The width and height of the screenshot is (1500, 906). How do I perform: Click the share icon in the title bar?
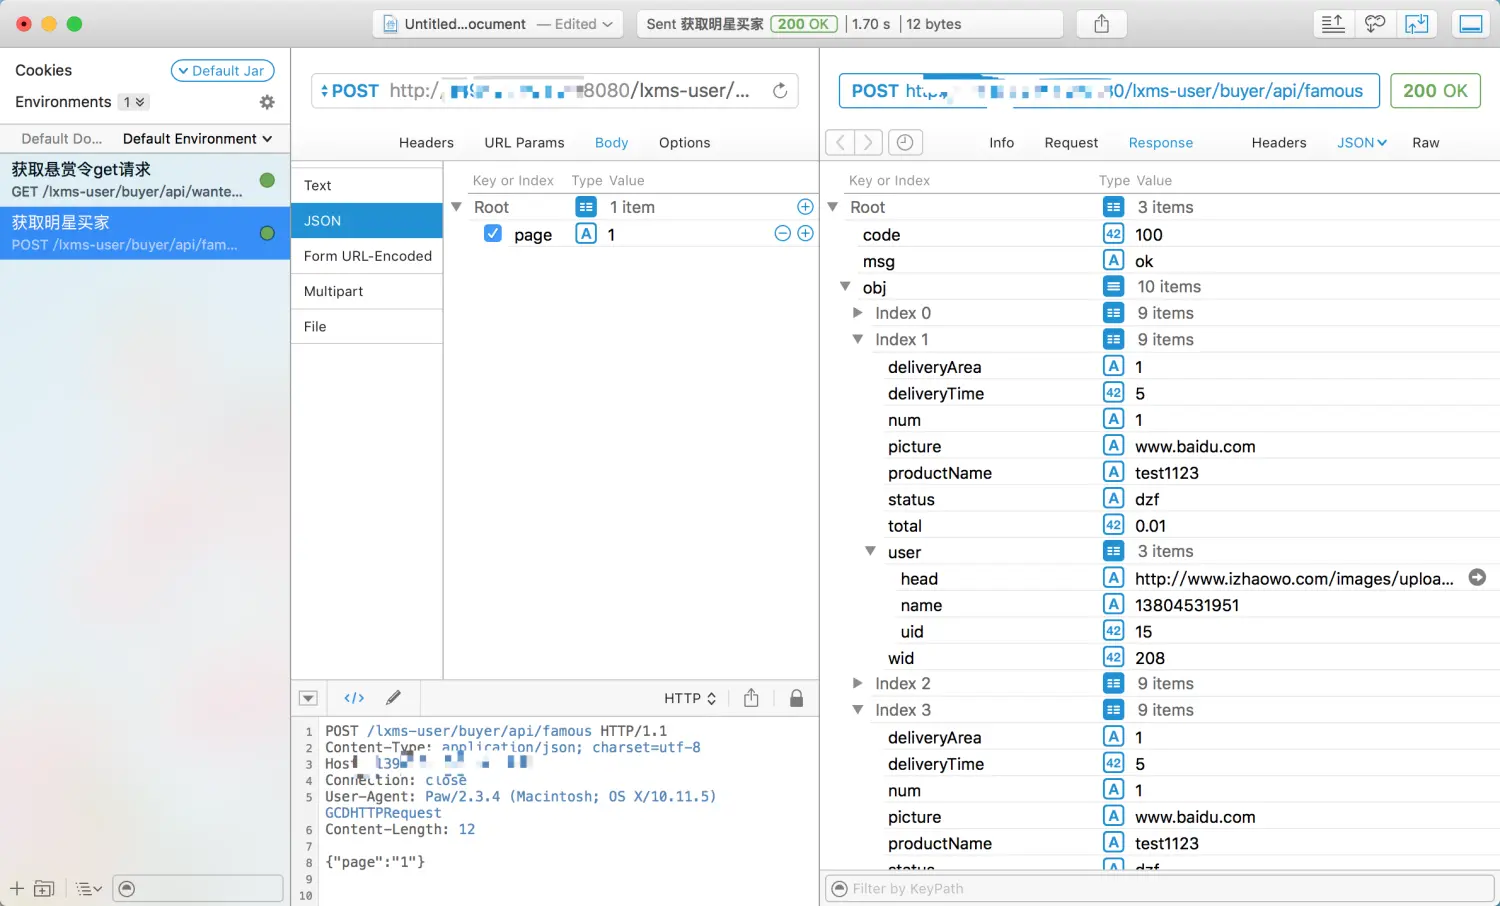(1101, 24)
